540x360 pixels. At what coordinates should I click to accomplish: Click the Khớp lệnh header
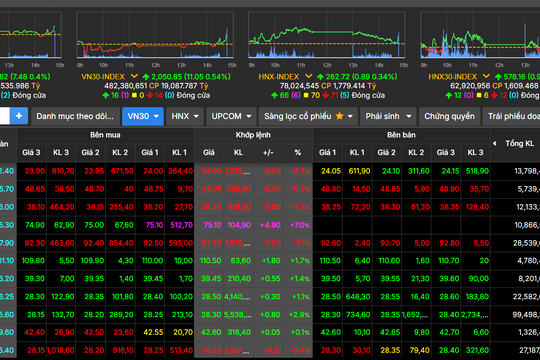(253, 135)
